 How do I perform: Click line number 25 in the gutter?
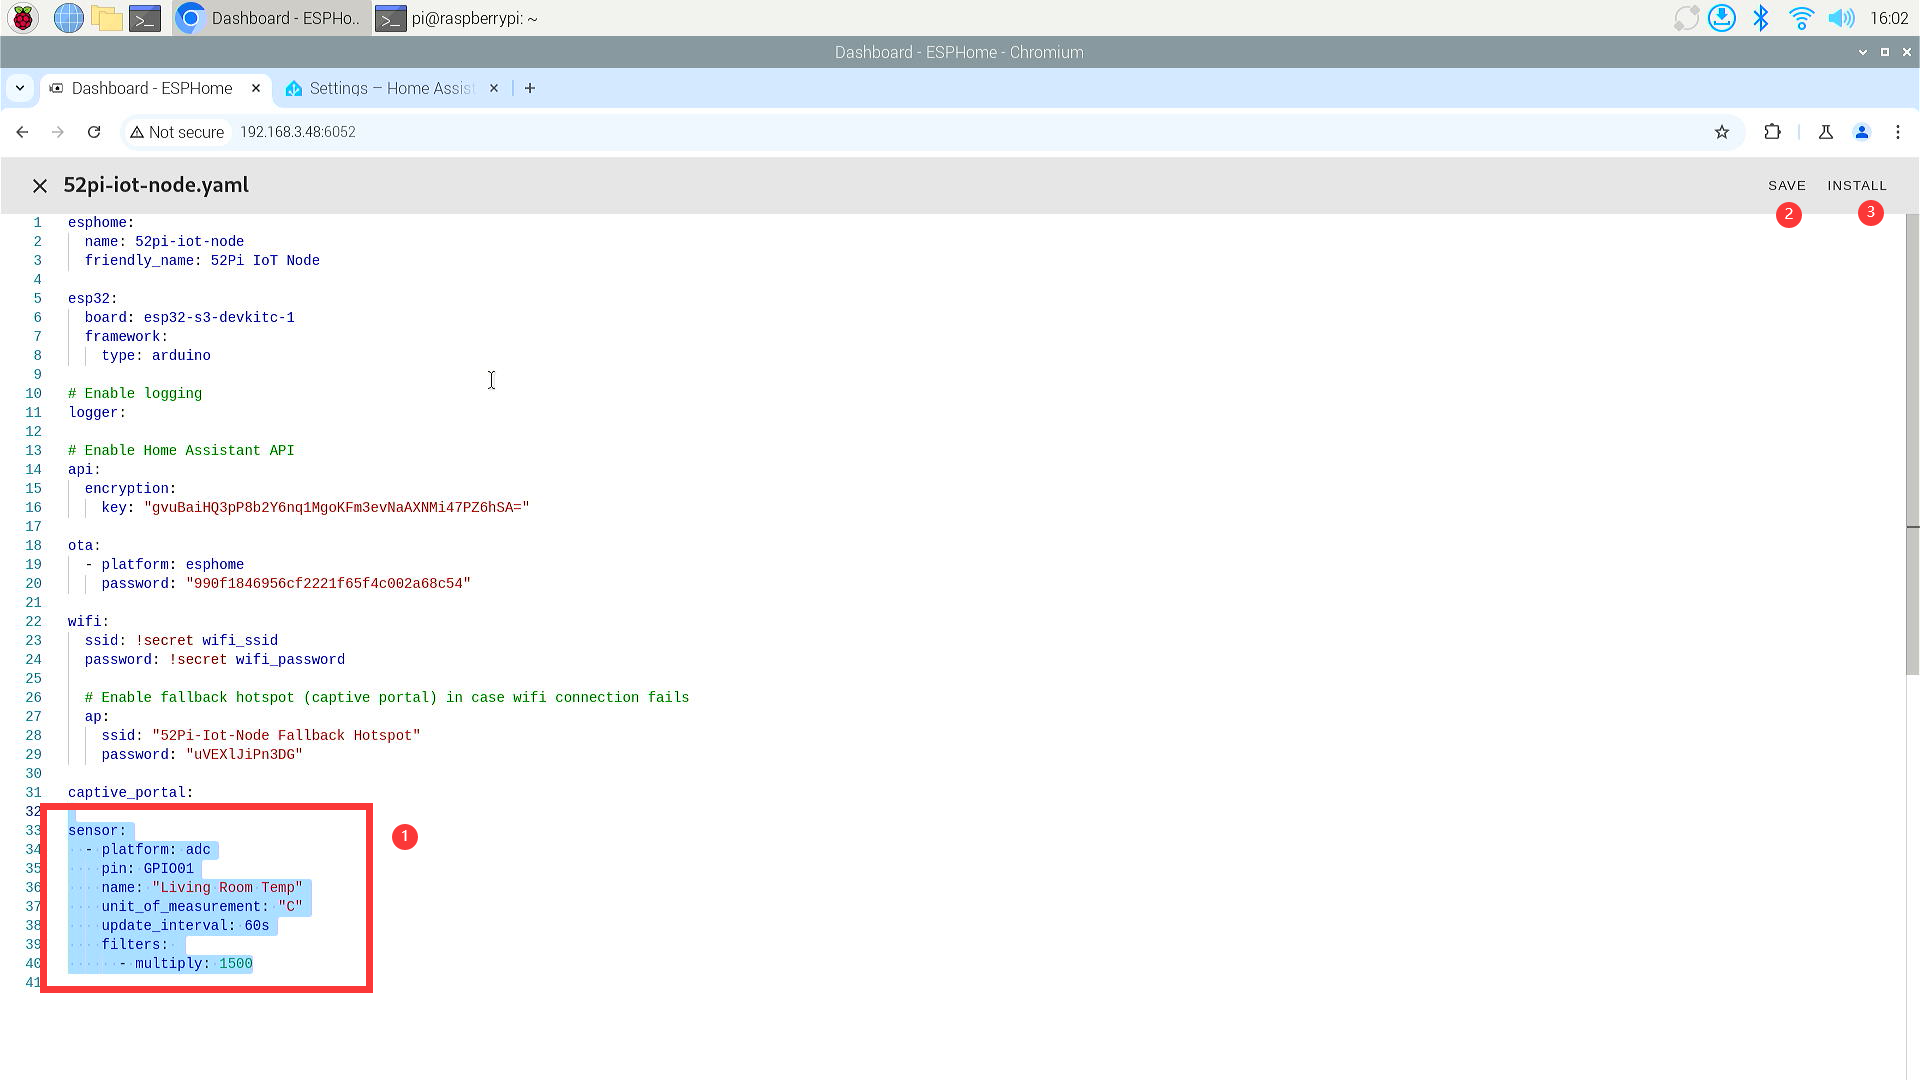[33, 679]
